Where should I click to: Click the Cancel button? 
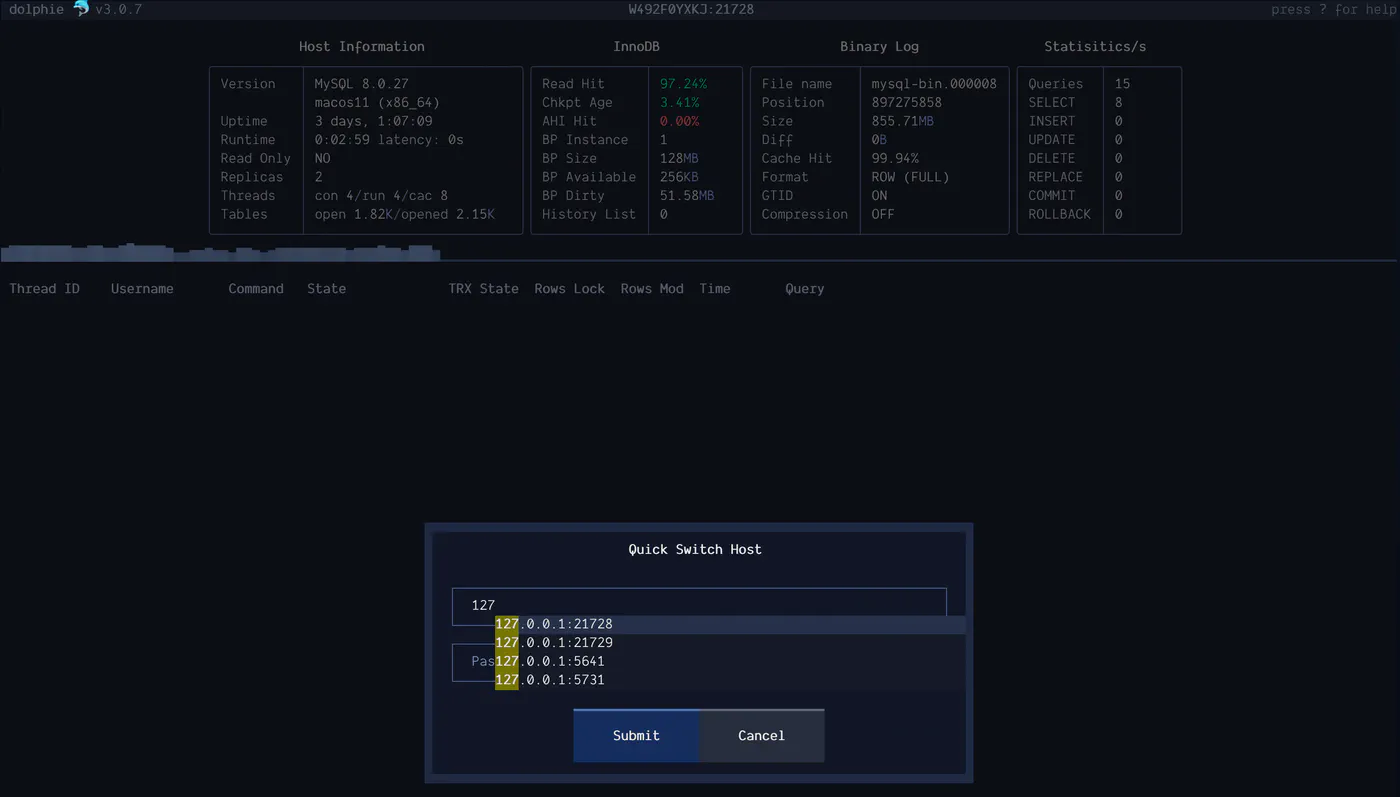point(761,736)
